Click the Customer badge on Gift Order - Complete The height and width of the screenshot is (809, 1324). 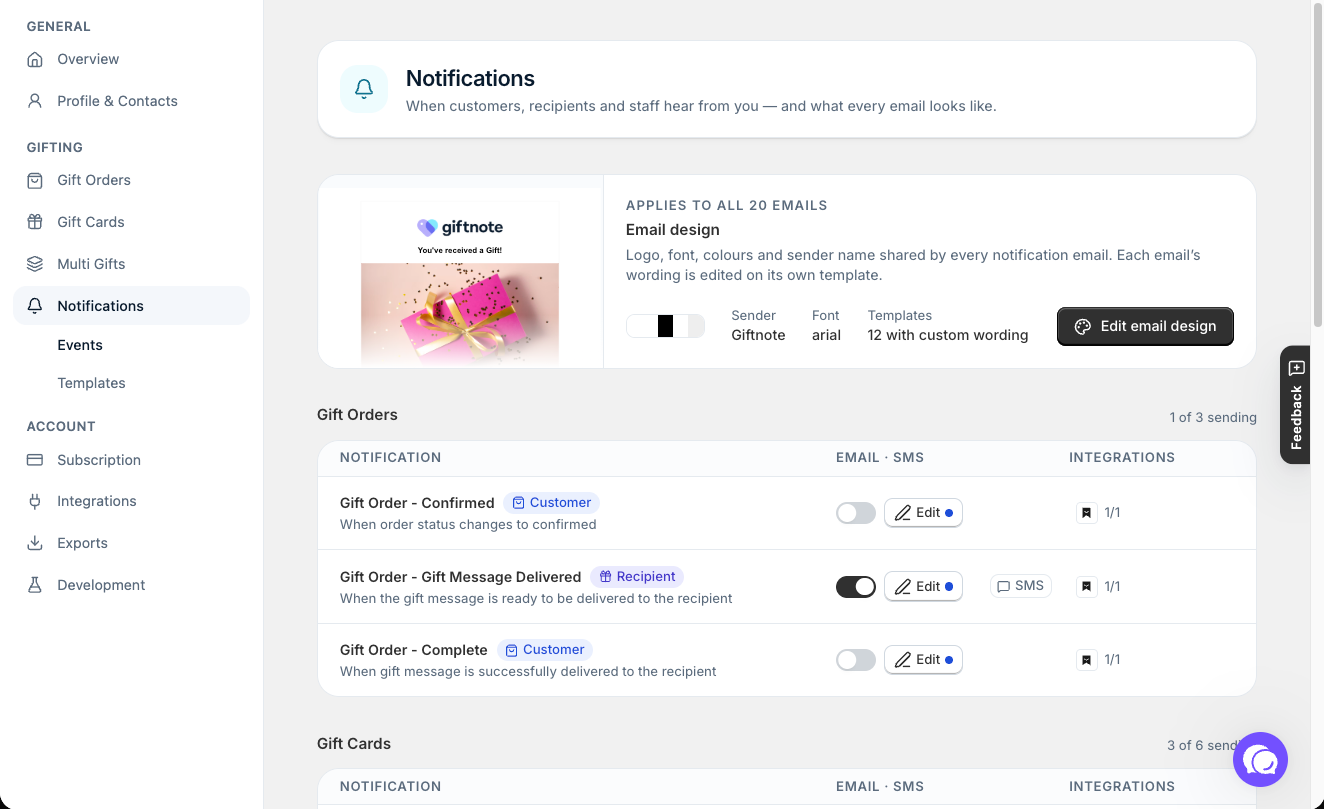pyautogui.click(x=544, y=650)
